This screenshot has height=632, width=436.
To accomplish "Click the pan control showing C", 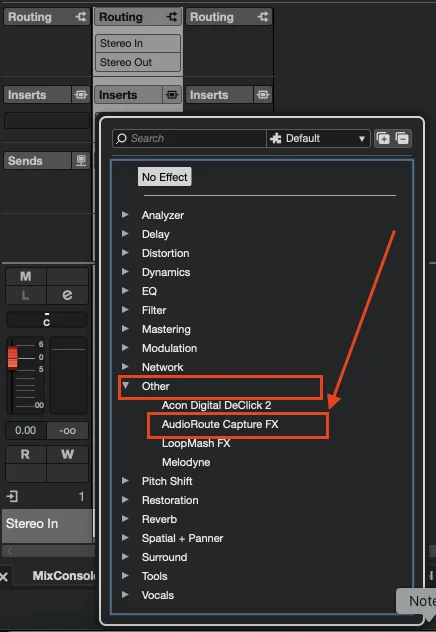I will pos(47,320).
